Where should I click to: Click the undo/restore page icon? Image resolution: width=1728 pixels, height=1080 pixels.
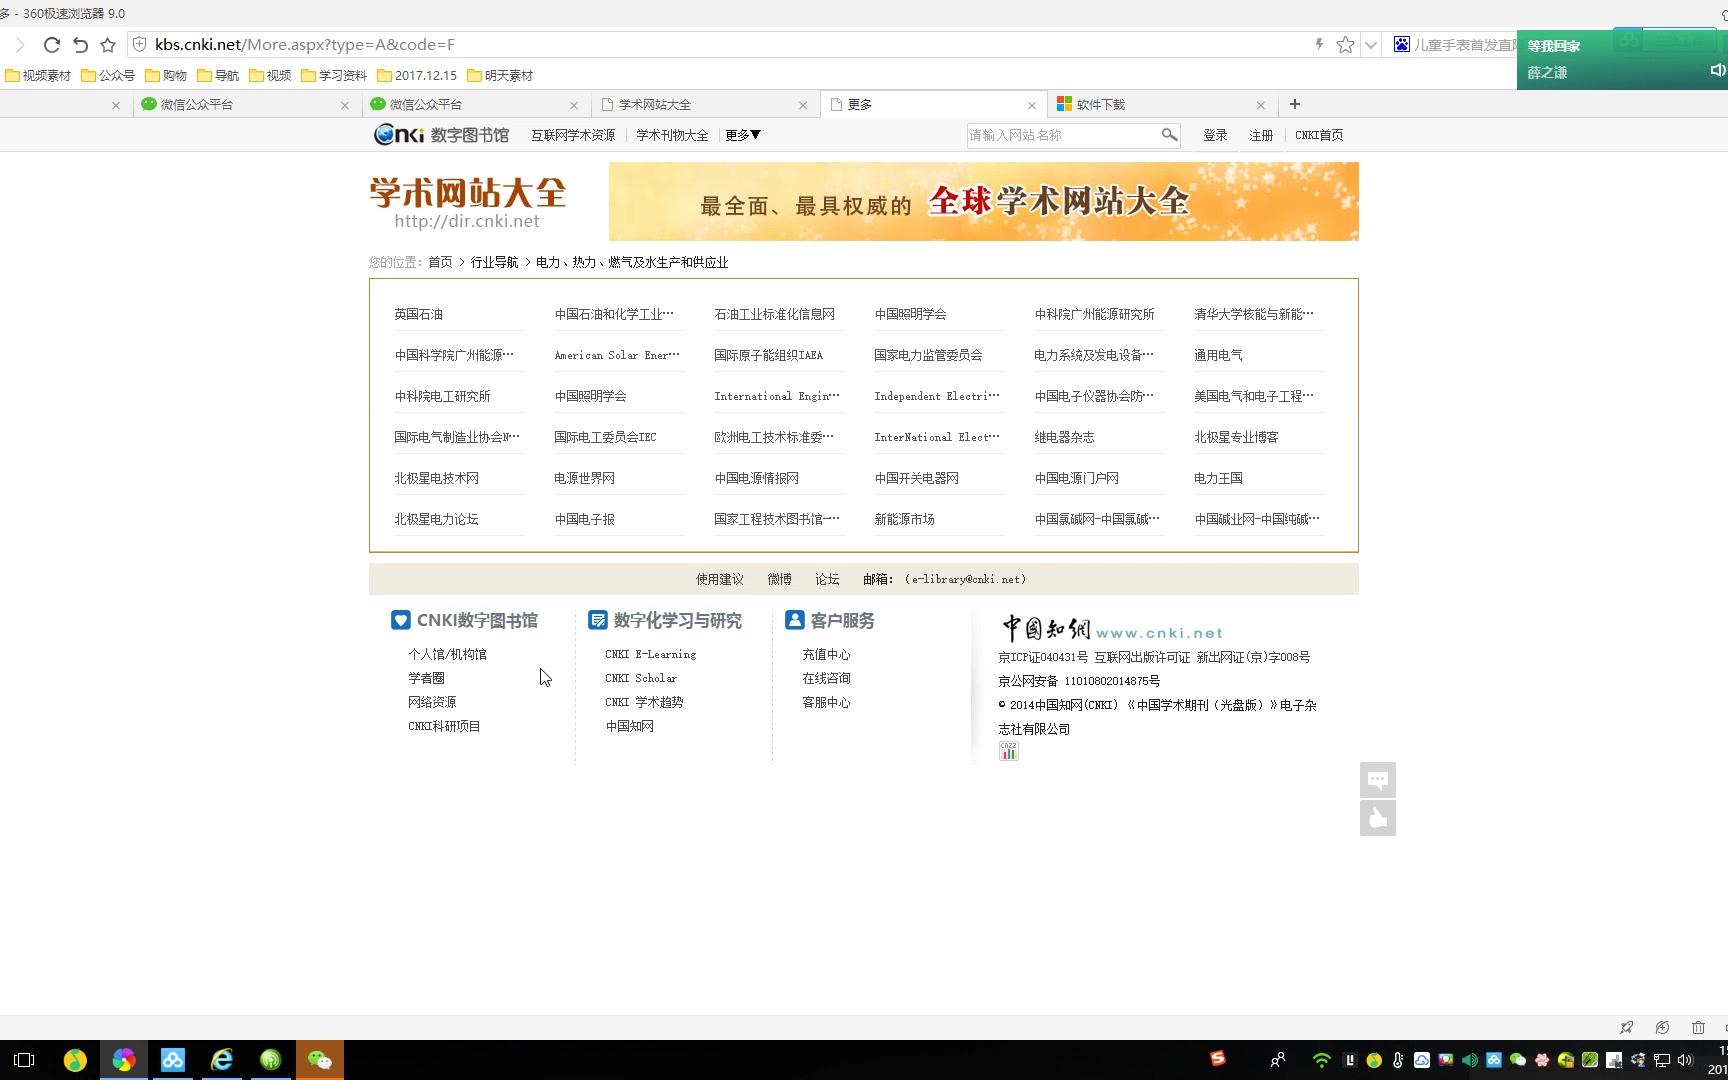80,45
